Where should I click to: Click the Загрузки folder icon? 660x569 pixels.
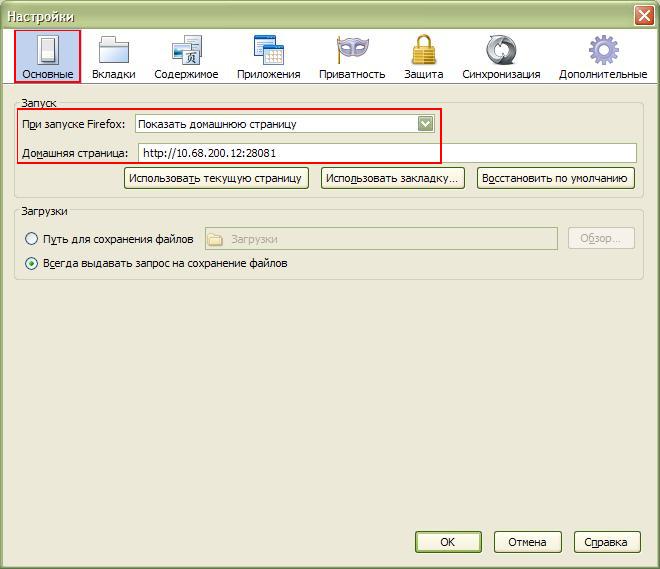(x=215, y=239)
